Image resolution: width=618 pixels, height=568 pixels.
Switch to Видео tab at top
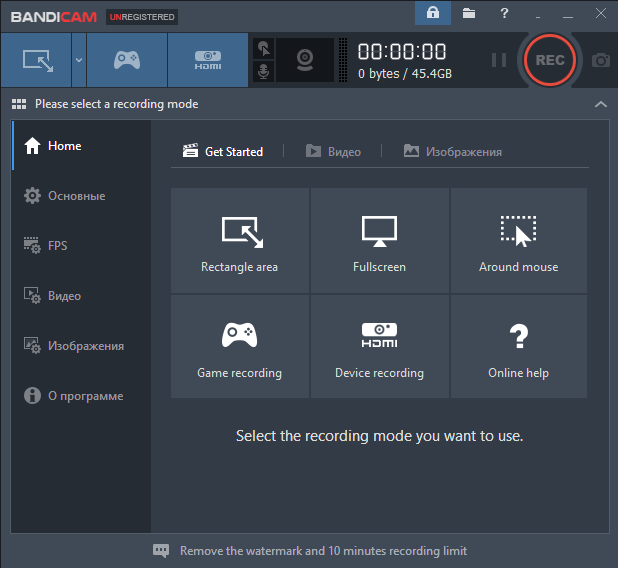[333, 151]
